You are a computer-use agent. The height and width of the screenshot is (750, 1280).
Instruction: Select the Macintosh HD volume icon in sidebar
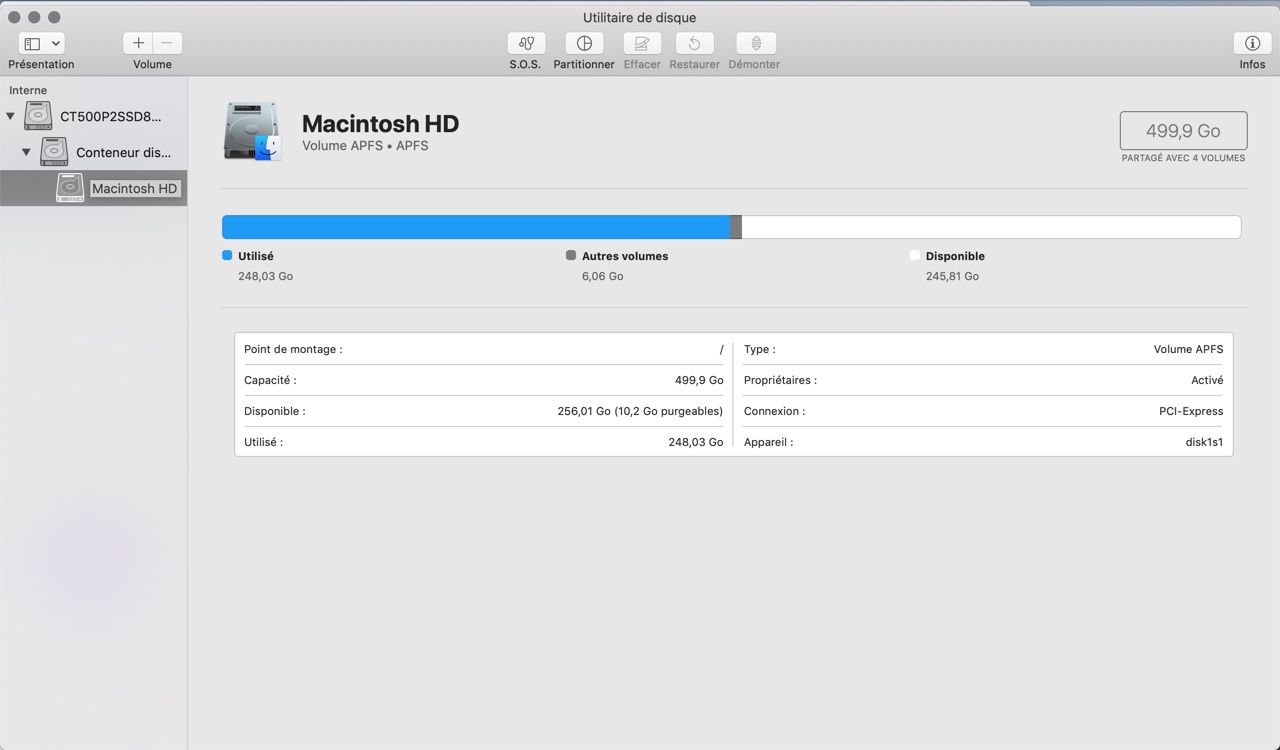tap(70, 188)
